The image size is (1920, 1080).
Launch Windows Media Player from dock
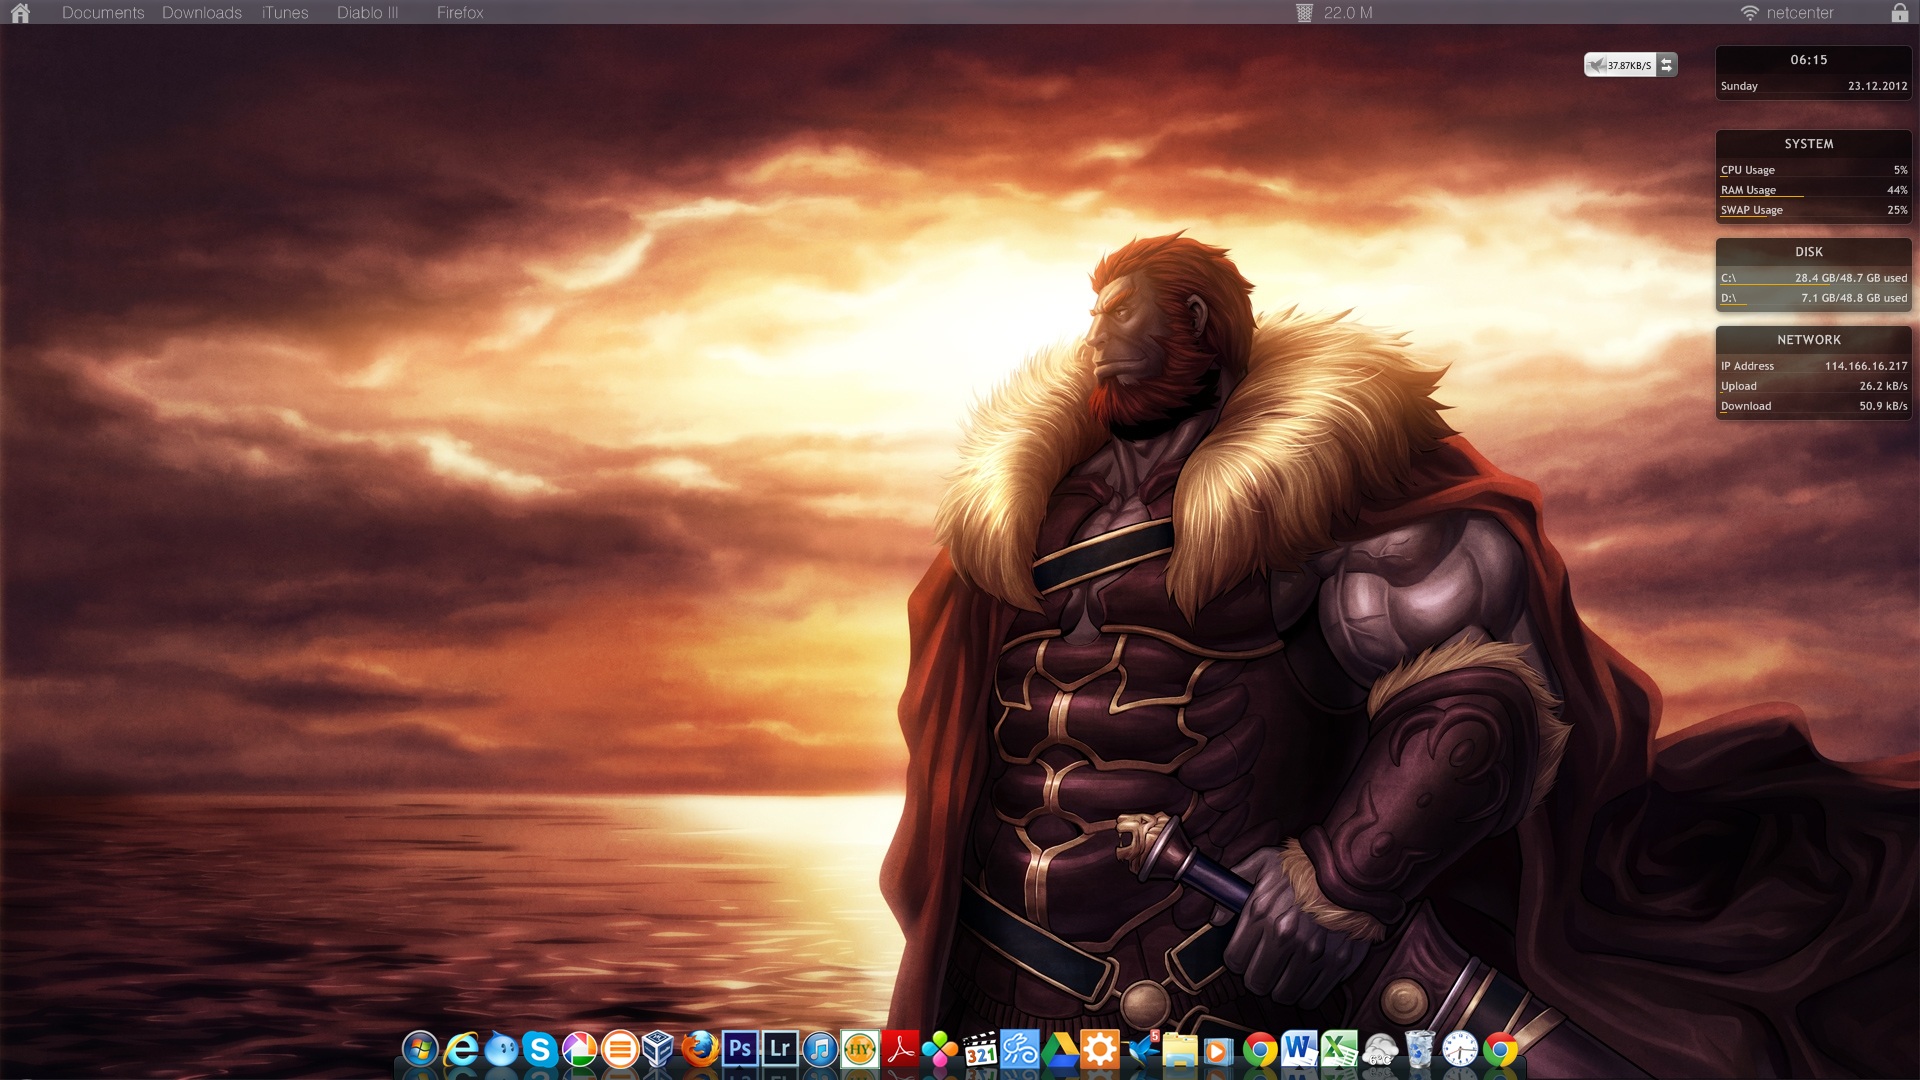(1218, 1050)
